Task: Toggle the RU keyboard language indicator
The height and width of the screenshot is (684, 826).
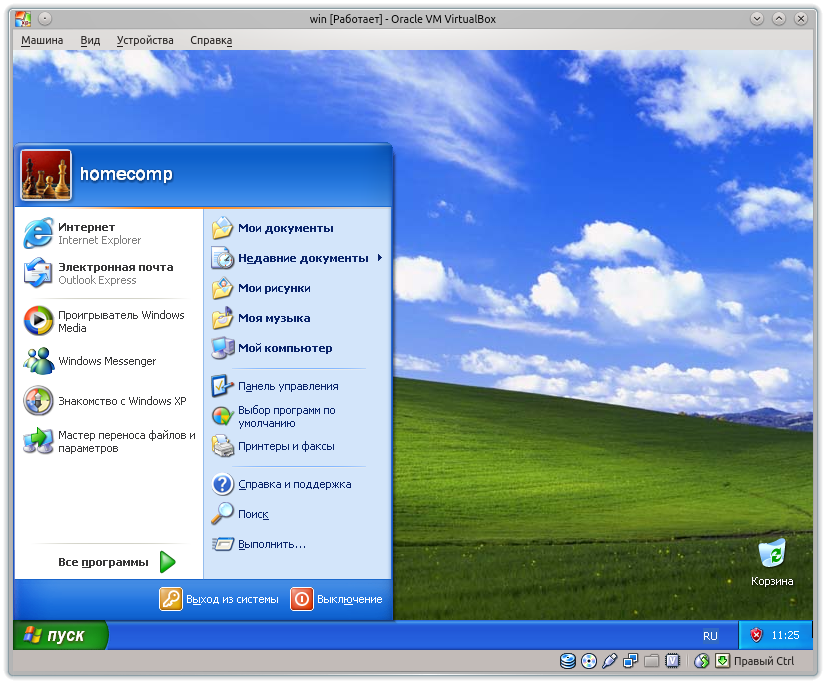Action: tap(710, 635)
